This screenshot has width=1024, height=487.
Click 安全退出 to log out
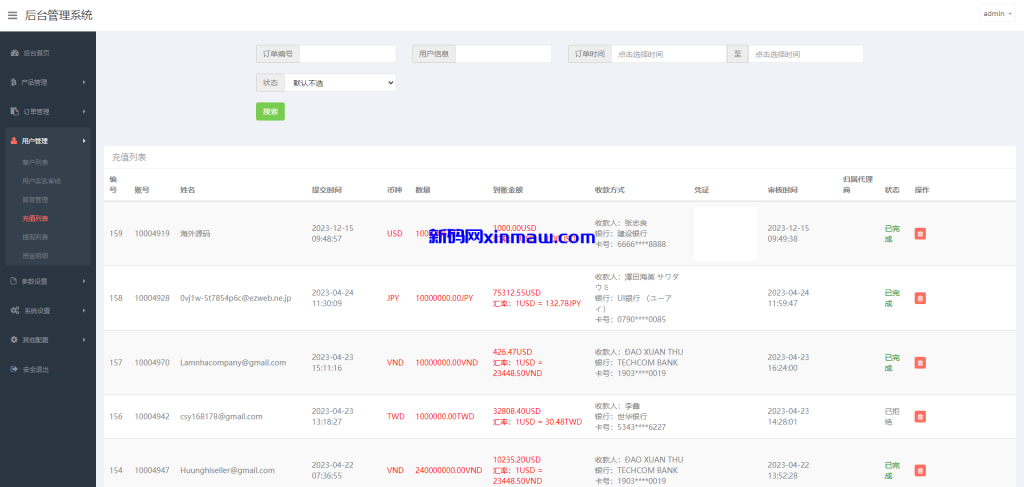pyautogui.click(x=35, y=369)
